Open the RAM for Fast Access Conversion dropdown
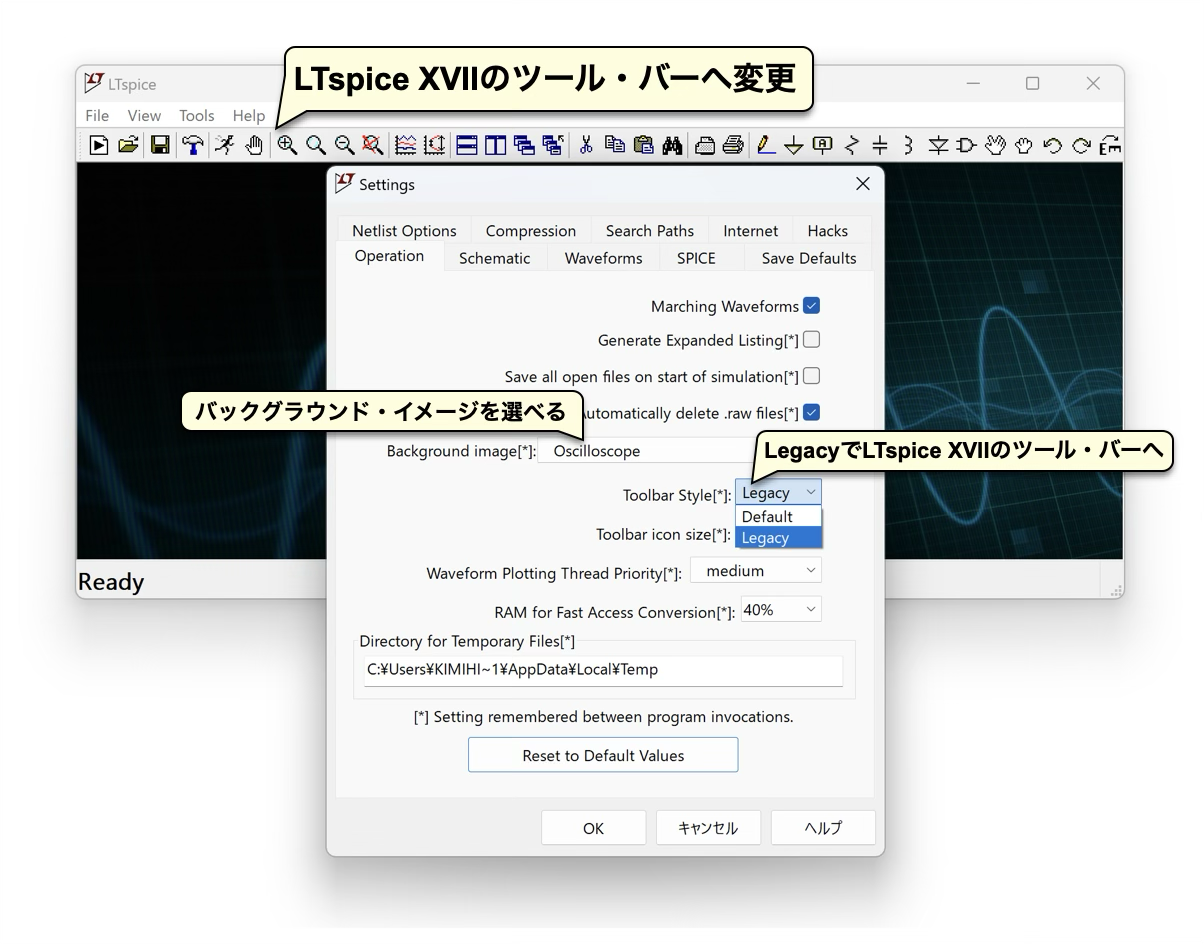The width and height of the screenshot is (1204, 944). pos(781,610)
